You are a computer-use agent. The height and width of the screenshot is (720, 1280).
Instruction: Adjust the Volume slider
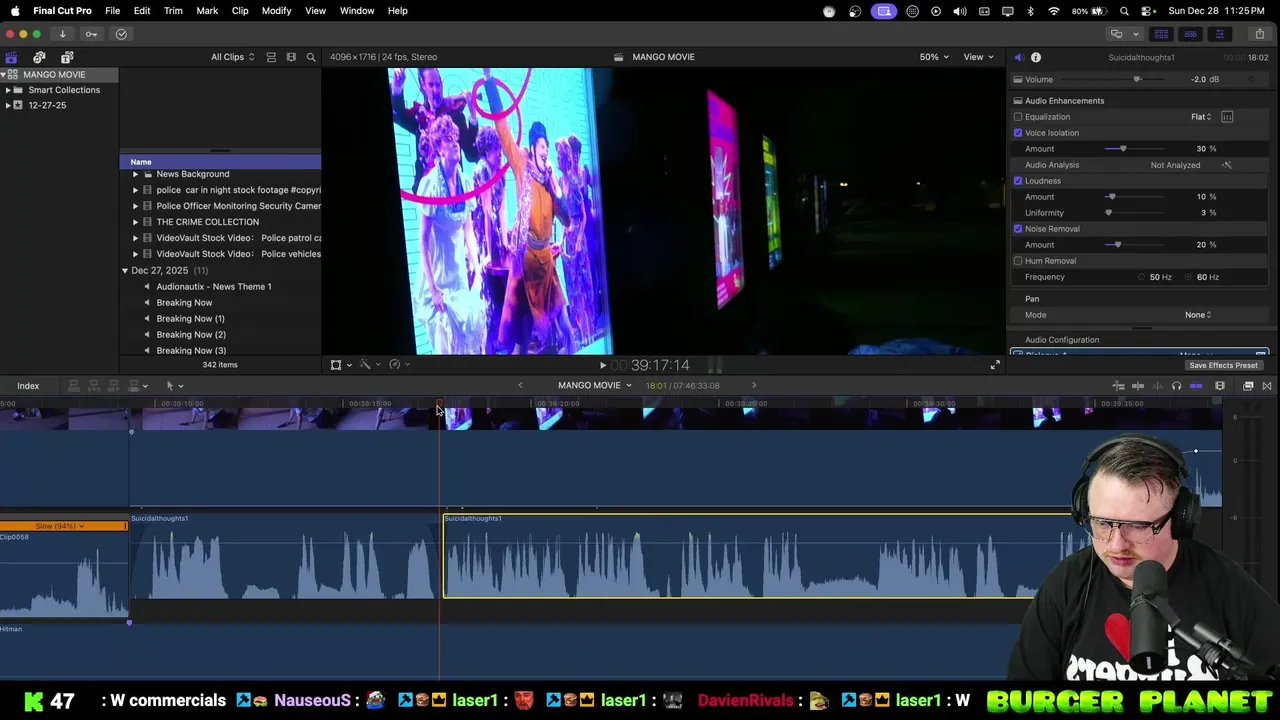(x=1136, y=80)
